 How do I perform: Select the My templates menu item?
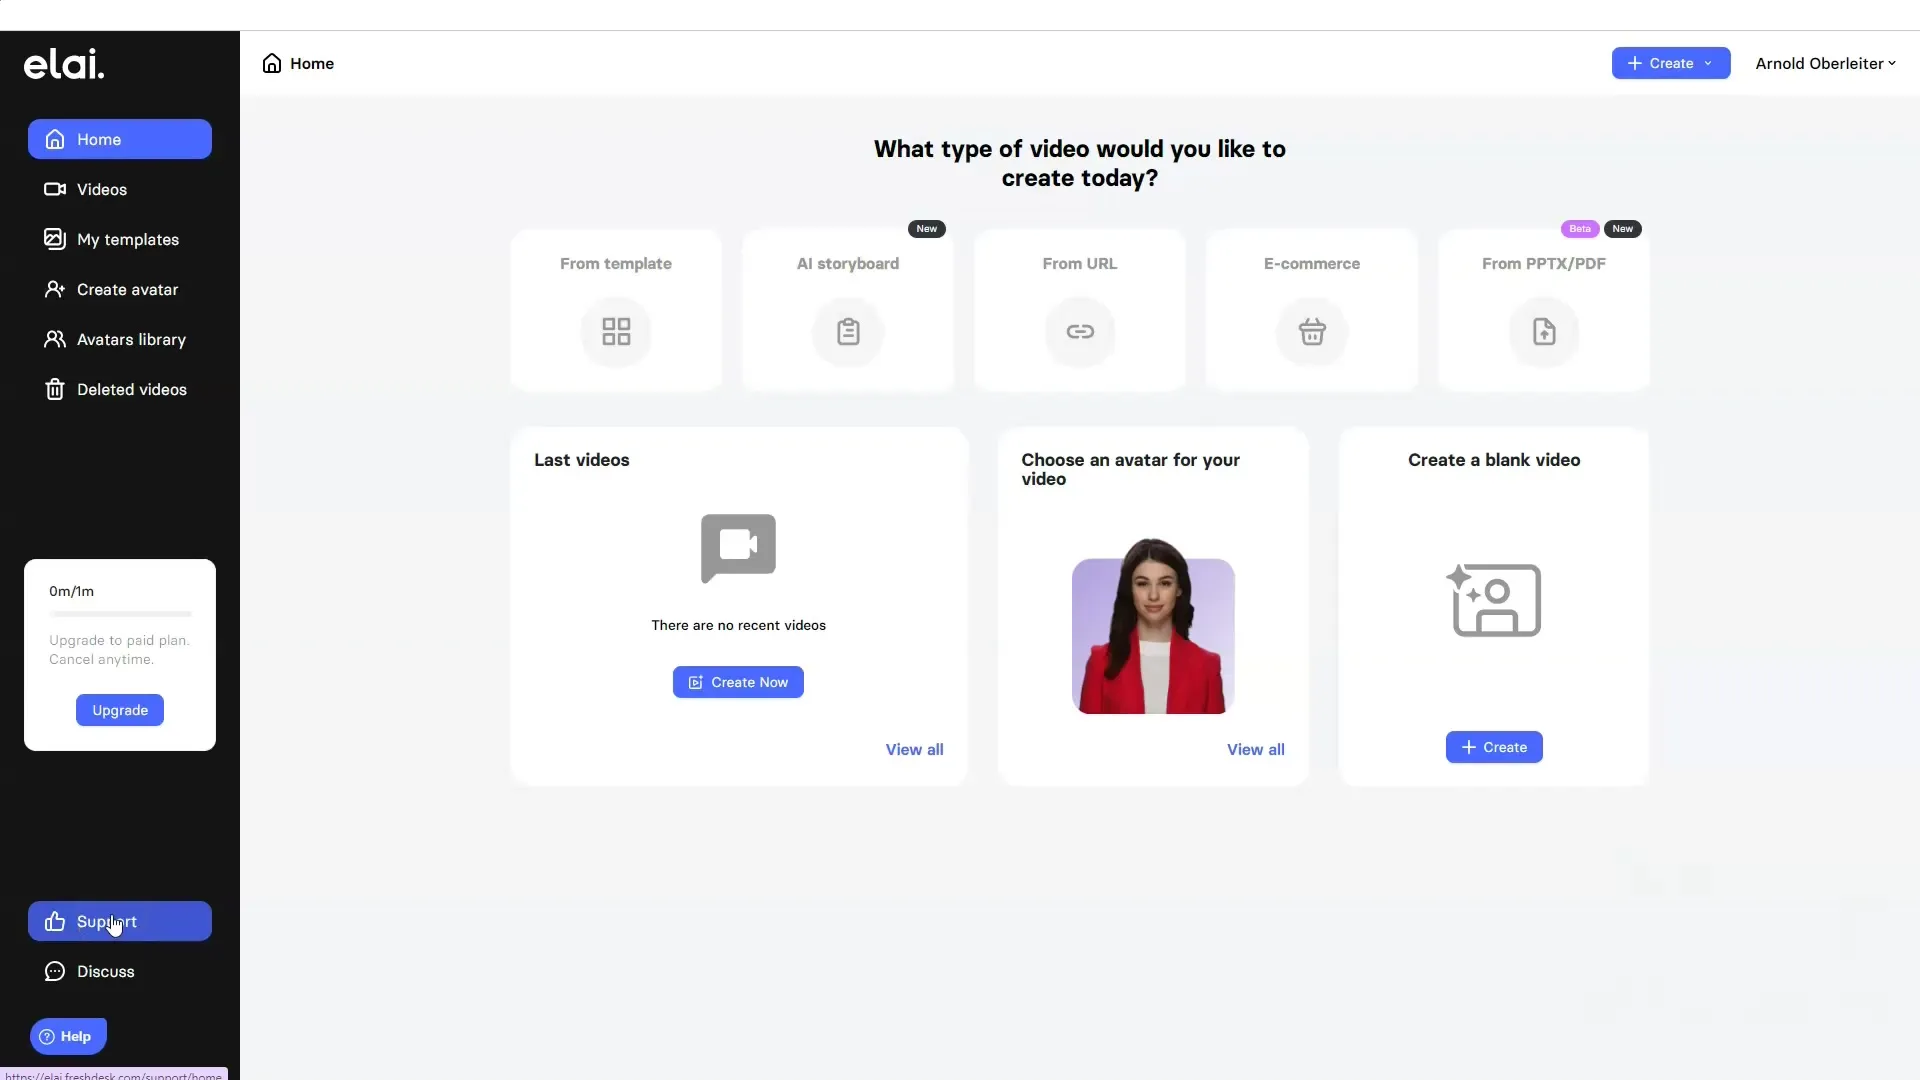127,240
